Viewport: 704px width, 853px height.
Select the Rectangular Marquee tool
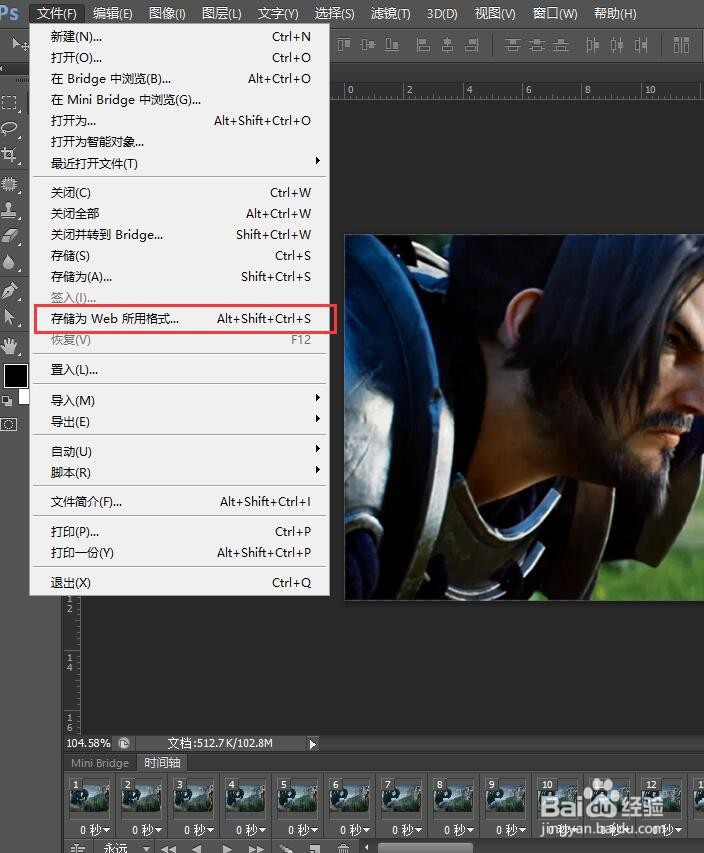point(9,102)
